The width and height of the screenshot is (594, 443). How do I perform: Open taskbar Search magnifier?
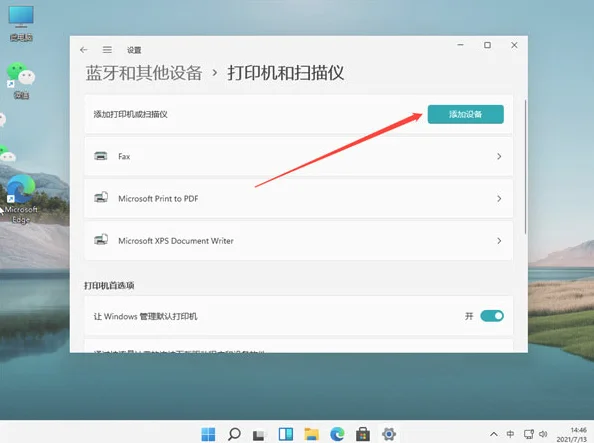(x=234, y=434)
